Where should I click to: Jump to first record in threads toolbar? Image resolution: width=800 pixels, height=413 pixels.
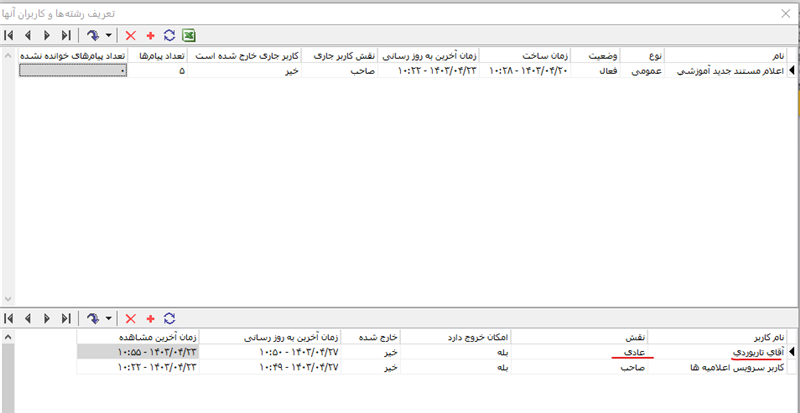point(10,35)
